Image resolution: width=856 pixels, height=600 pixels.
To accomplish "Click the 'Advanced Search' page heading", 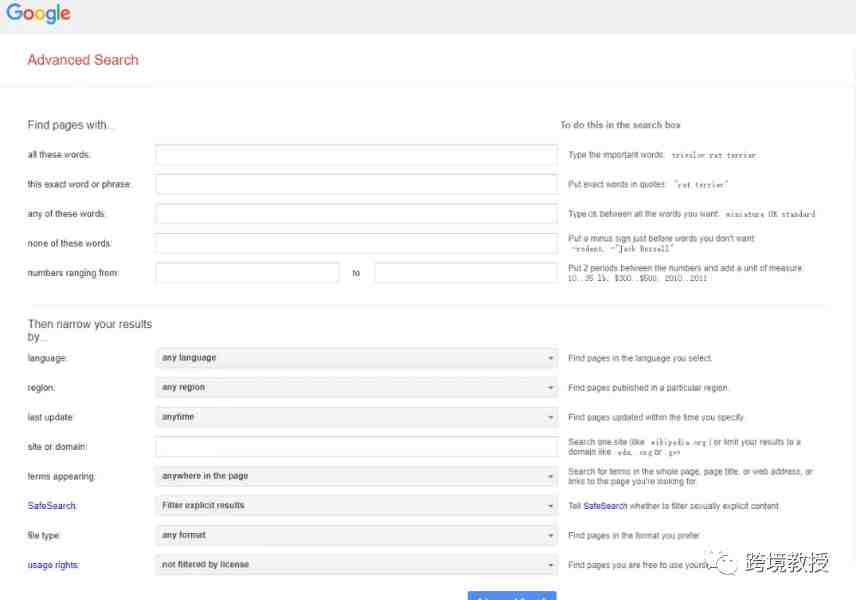I will click(x=83, y=60).
